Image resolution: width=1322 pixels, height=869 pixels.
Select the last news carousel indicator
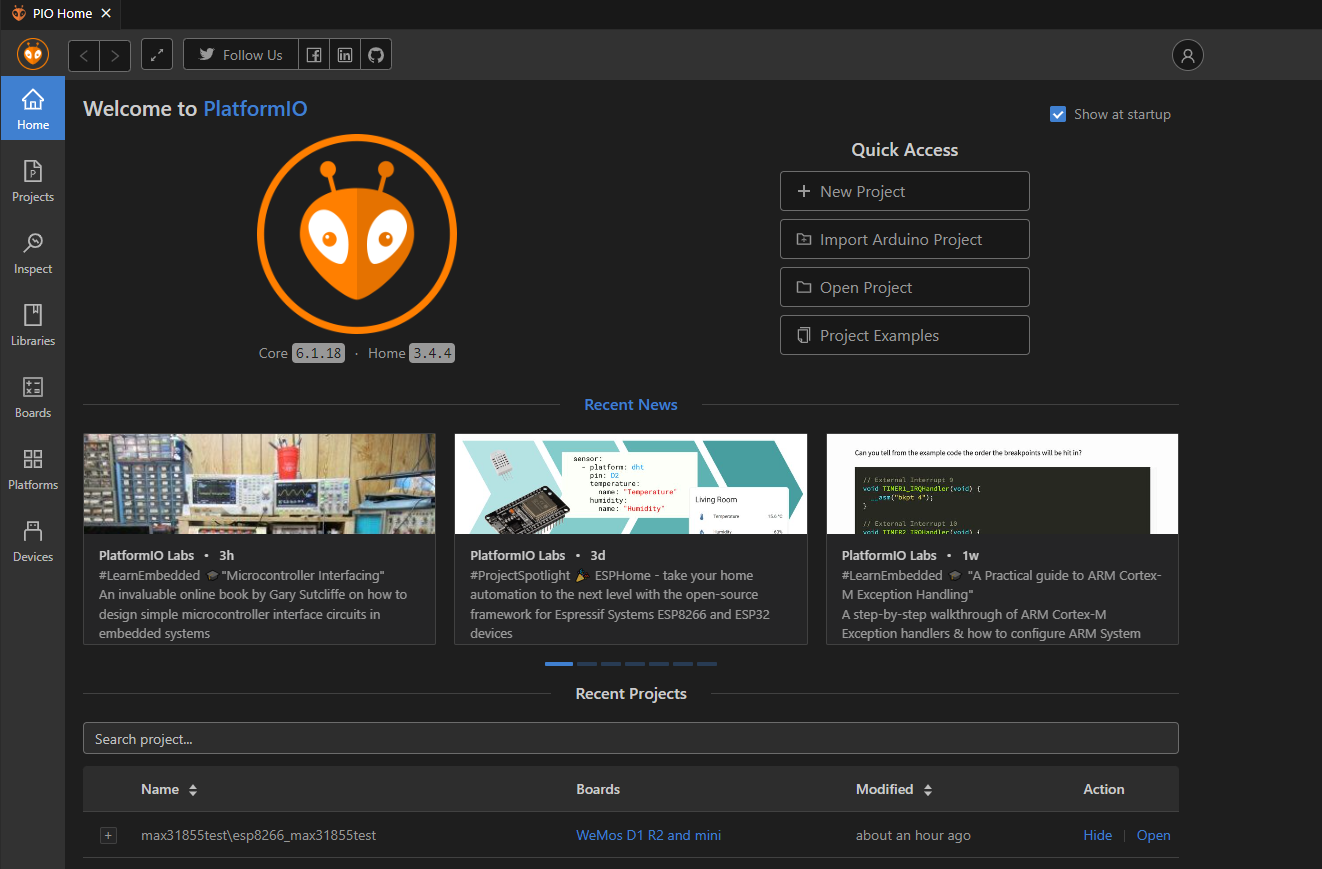(707, 663)
